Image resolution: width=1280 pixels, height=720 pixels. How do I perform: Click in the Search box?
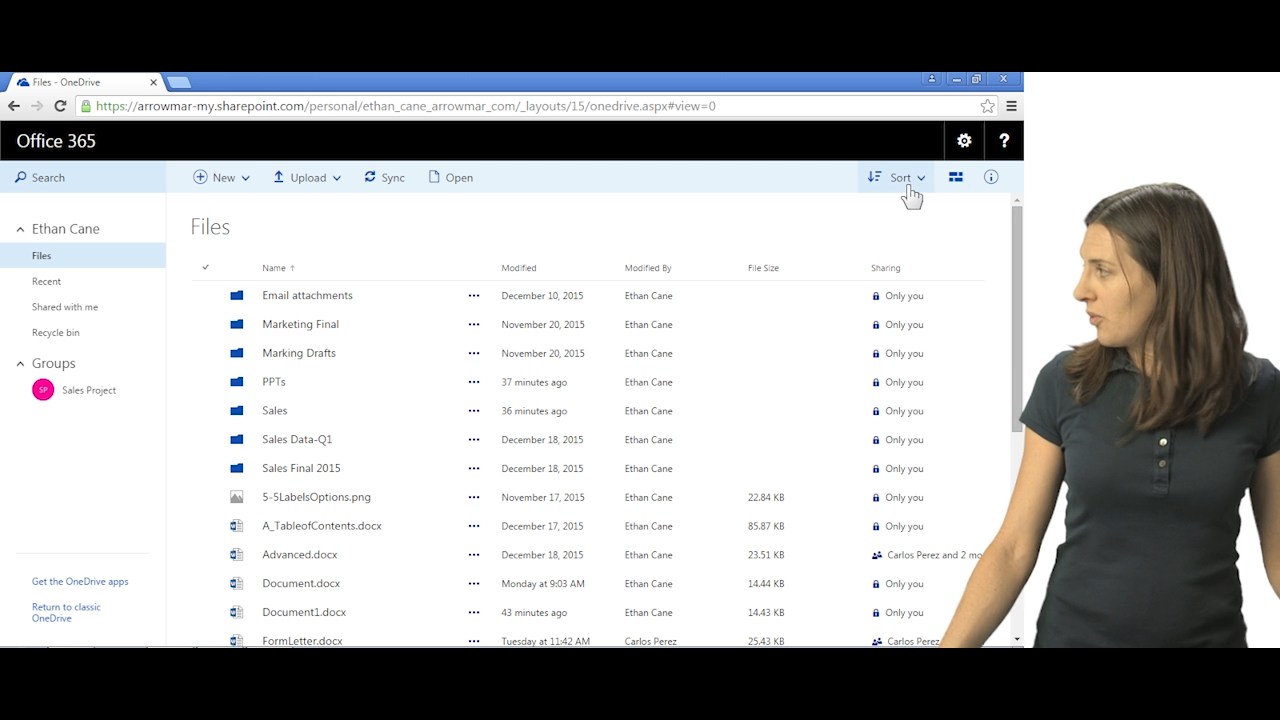[x=83, y=177]
